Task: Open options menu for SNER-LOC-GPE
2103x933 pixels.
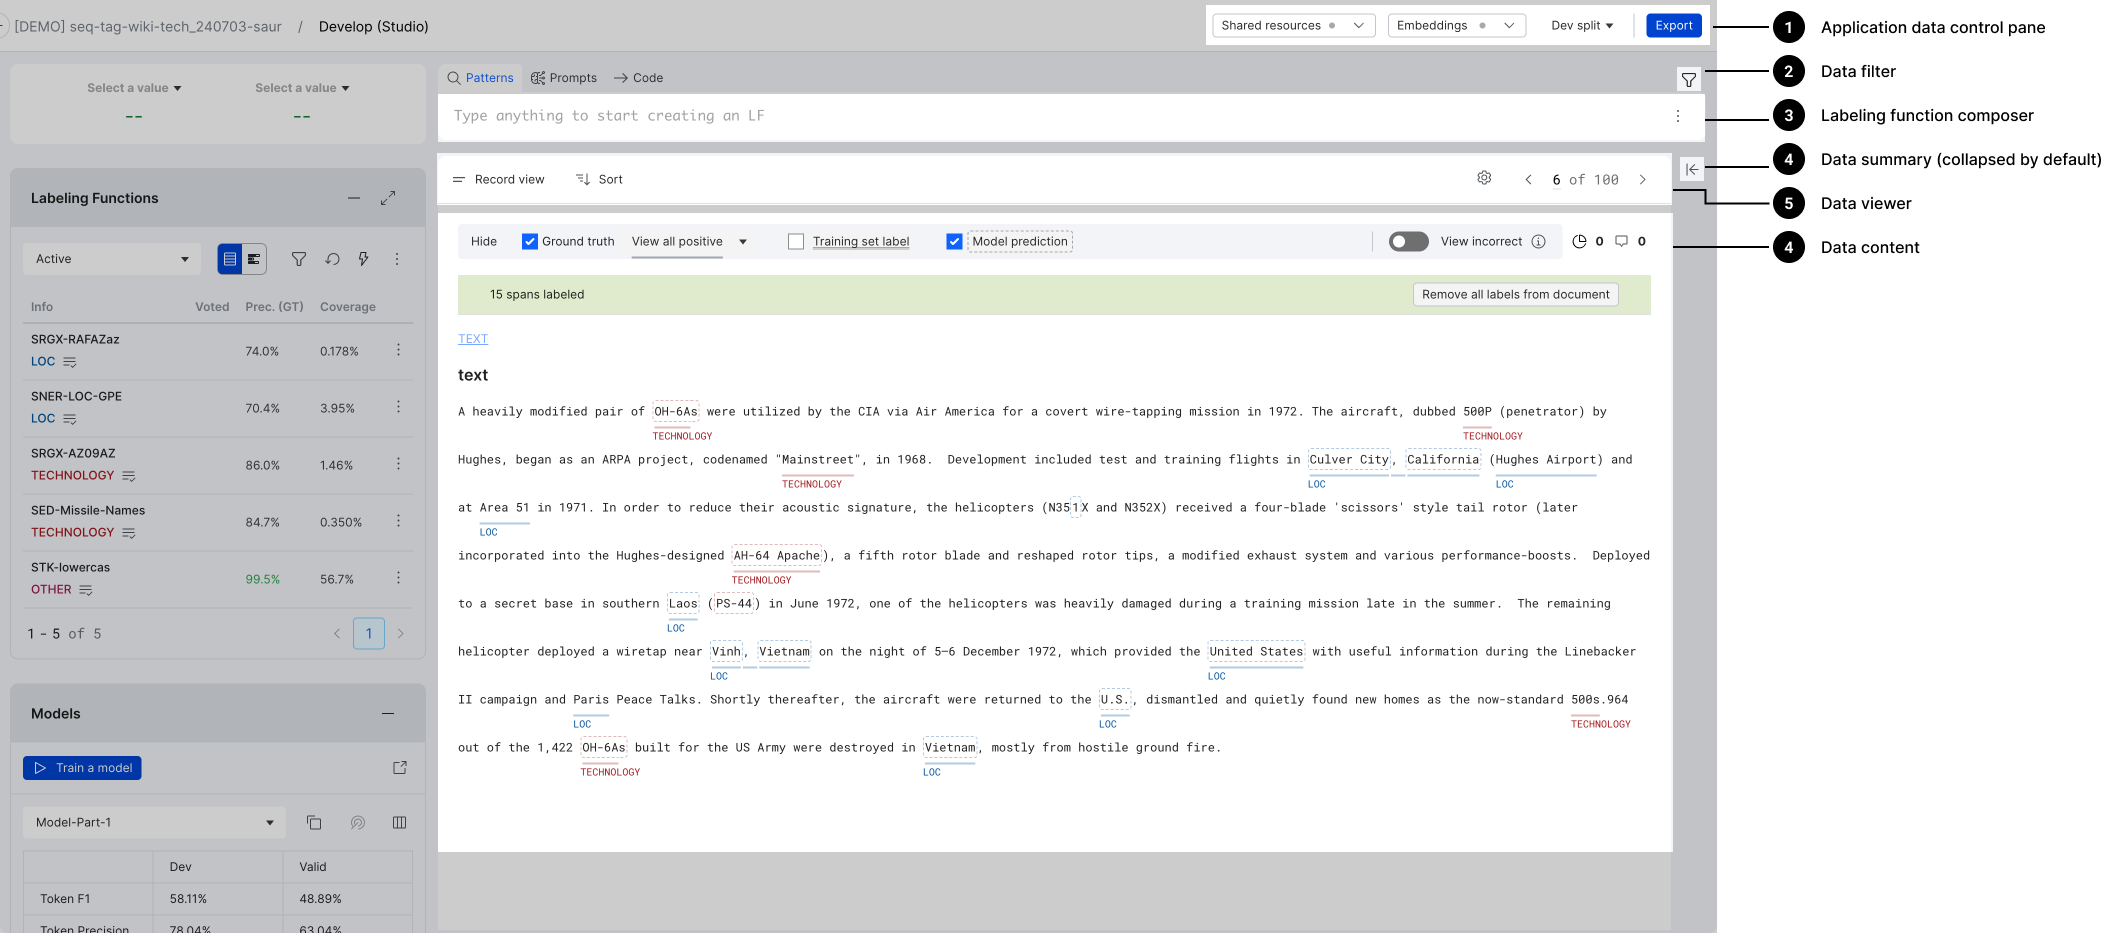Action: pos(398,407)
